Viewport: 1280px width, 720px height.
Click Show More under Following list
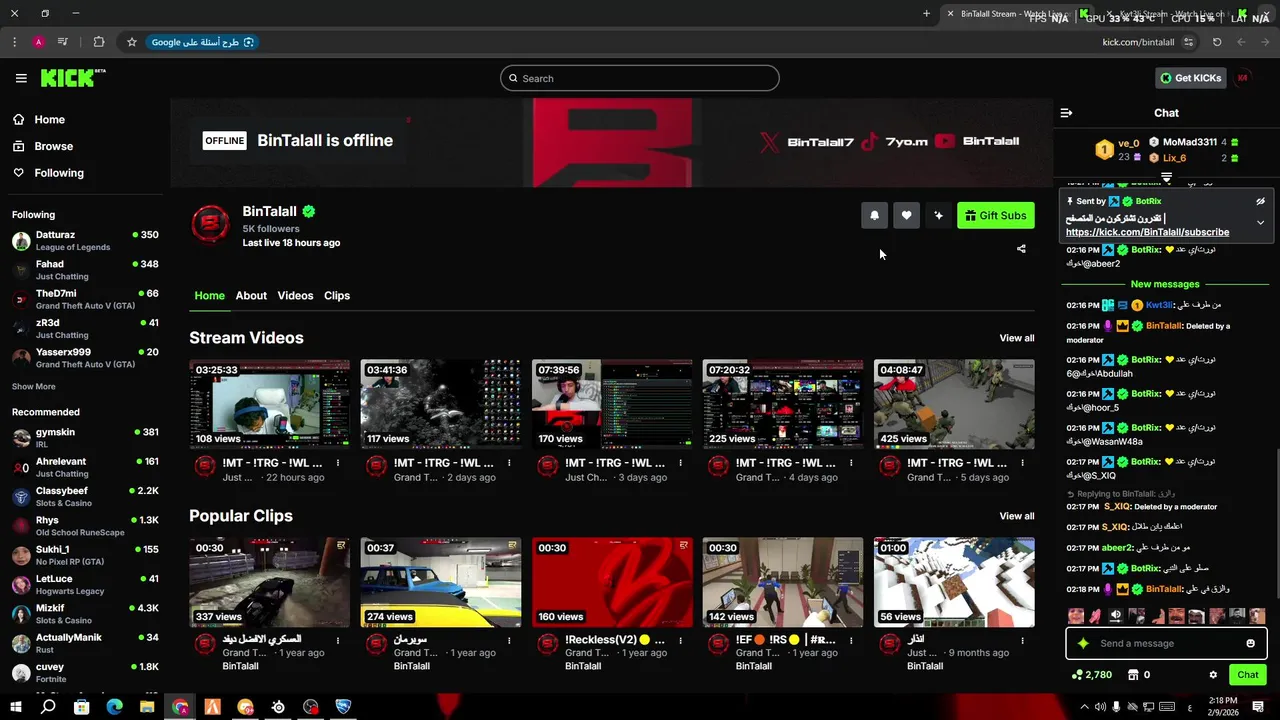point(34,386)
